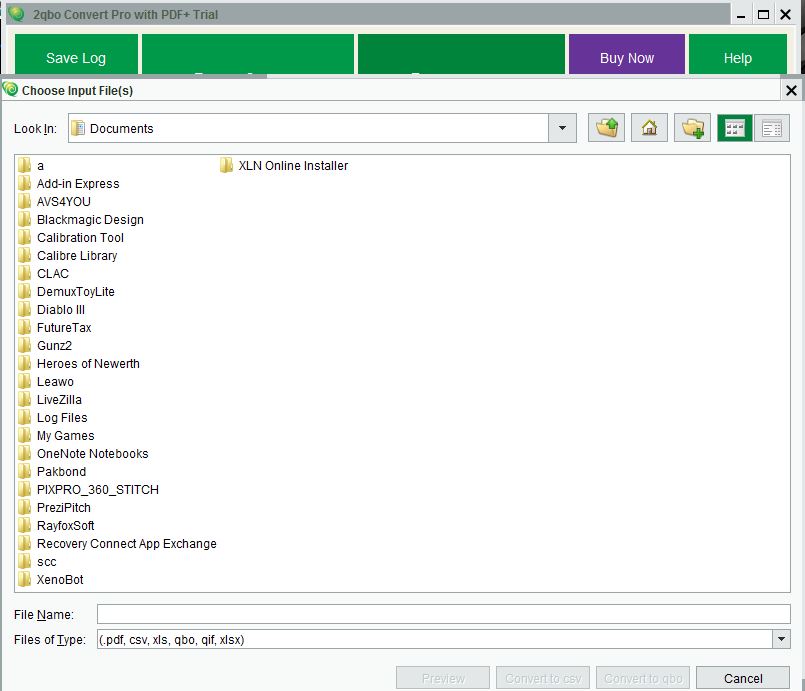Open the Help button
The height and width of the screenshot is (691, 805).
click(x=738, y=55)
